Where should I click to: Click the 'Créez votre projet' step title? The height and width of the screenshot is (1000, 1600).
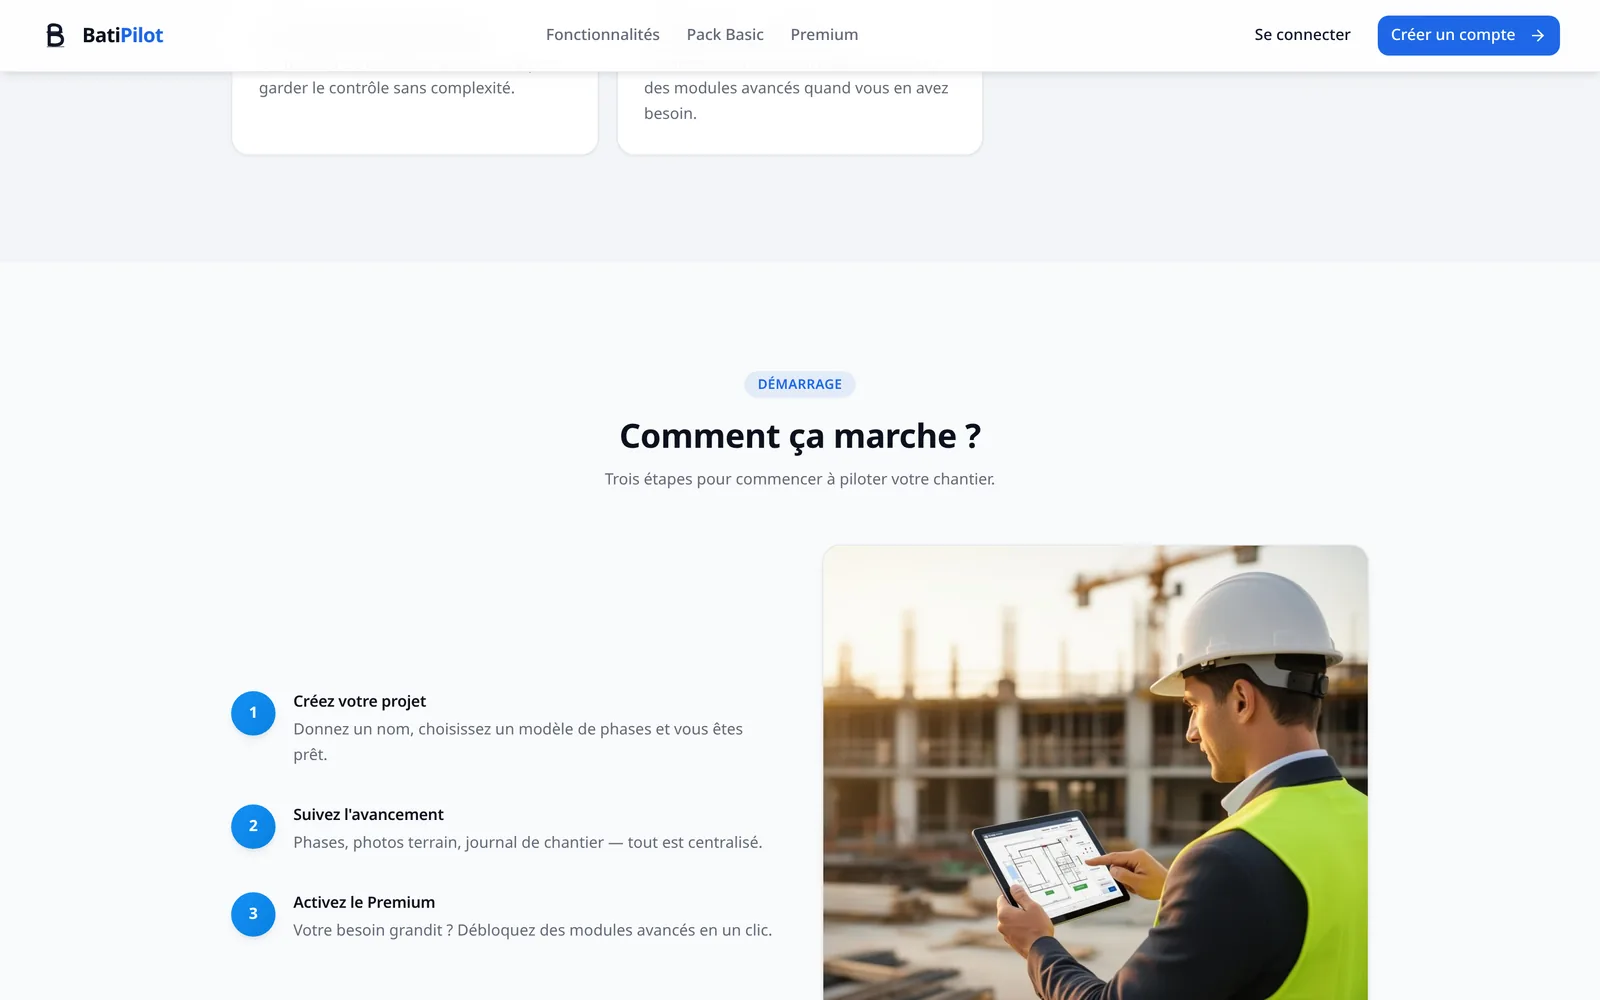coord(360,701)
